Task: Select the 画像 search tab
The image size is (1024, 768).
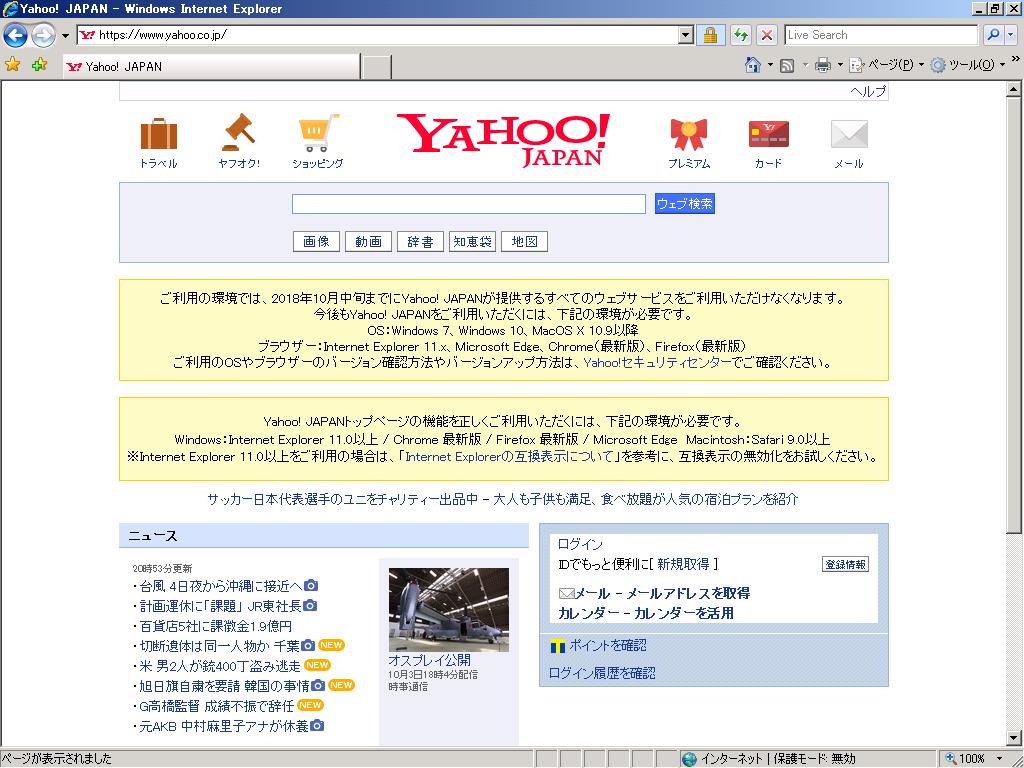Action: coord(316,242)
